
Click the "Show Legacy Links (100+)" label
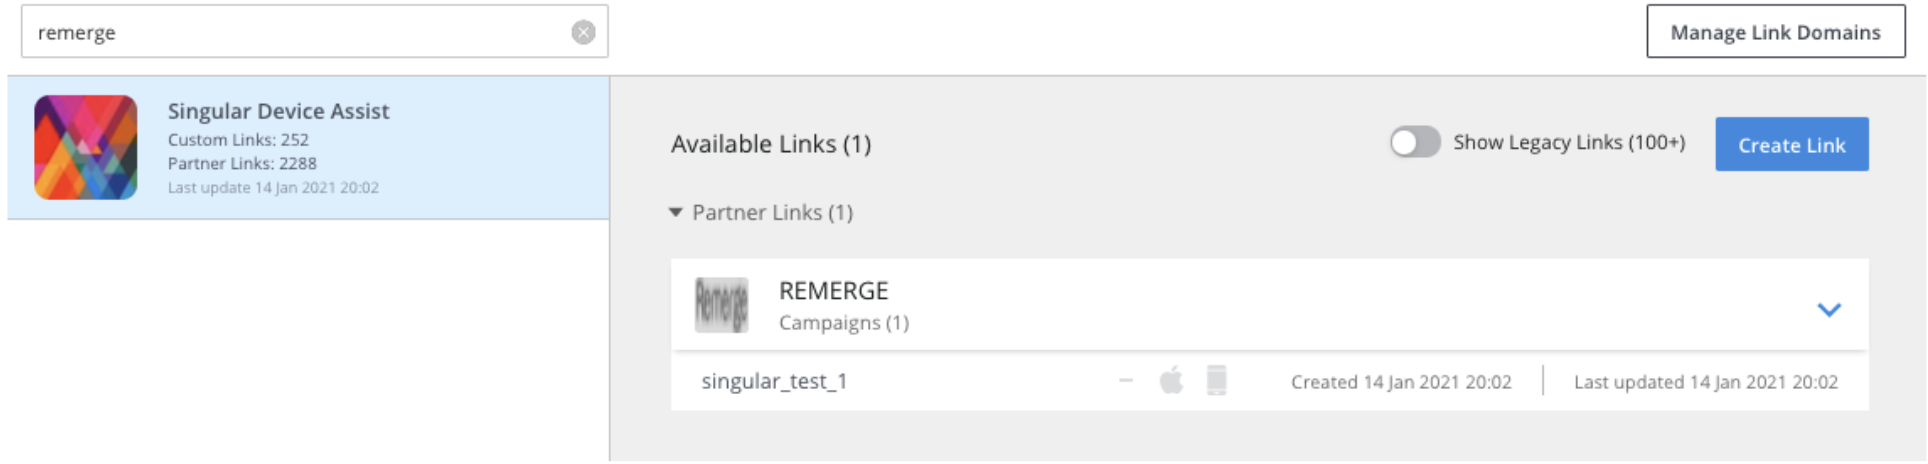tap(1569, 143)
